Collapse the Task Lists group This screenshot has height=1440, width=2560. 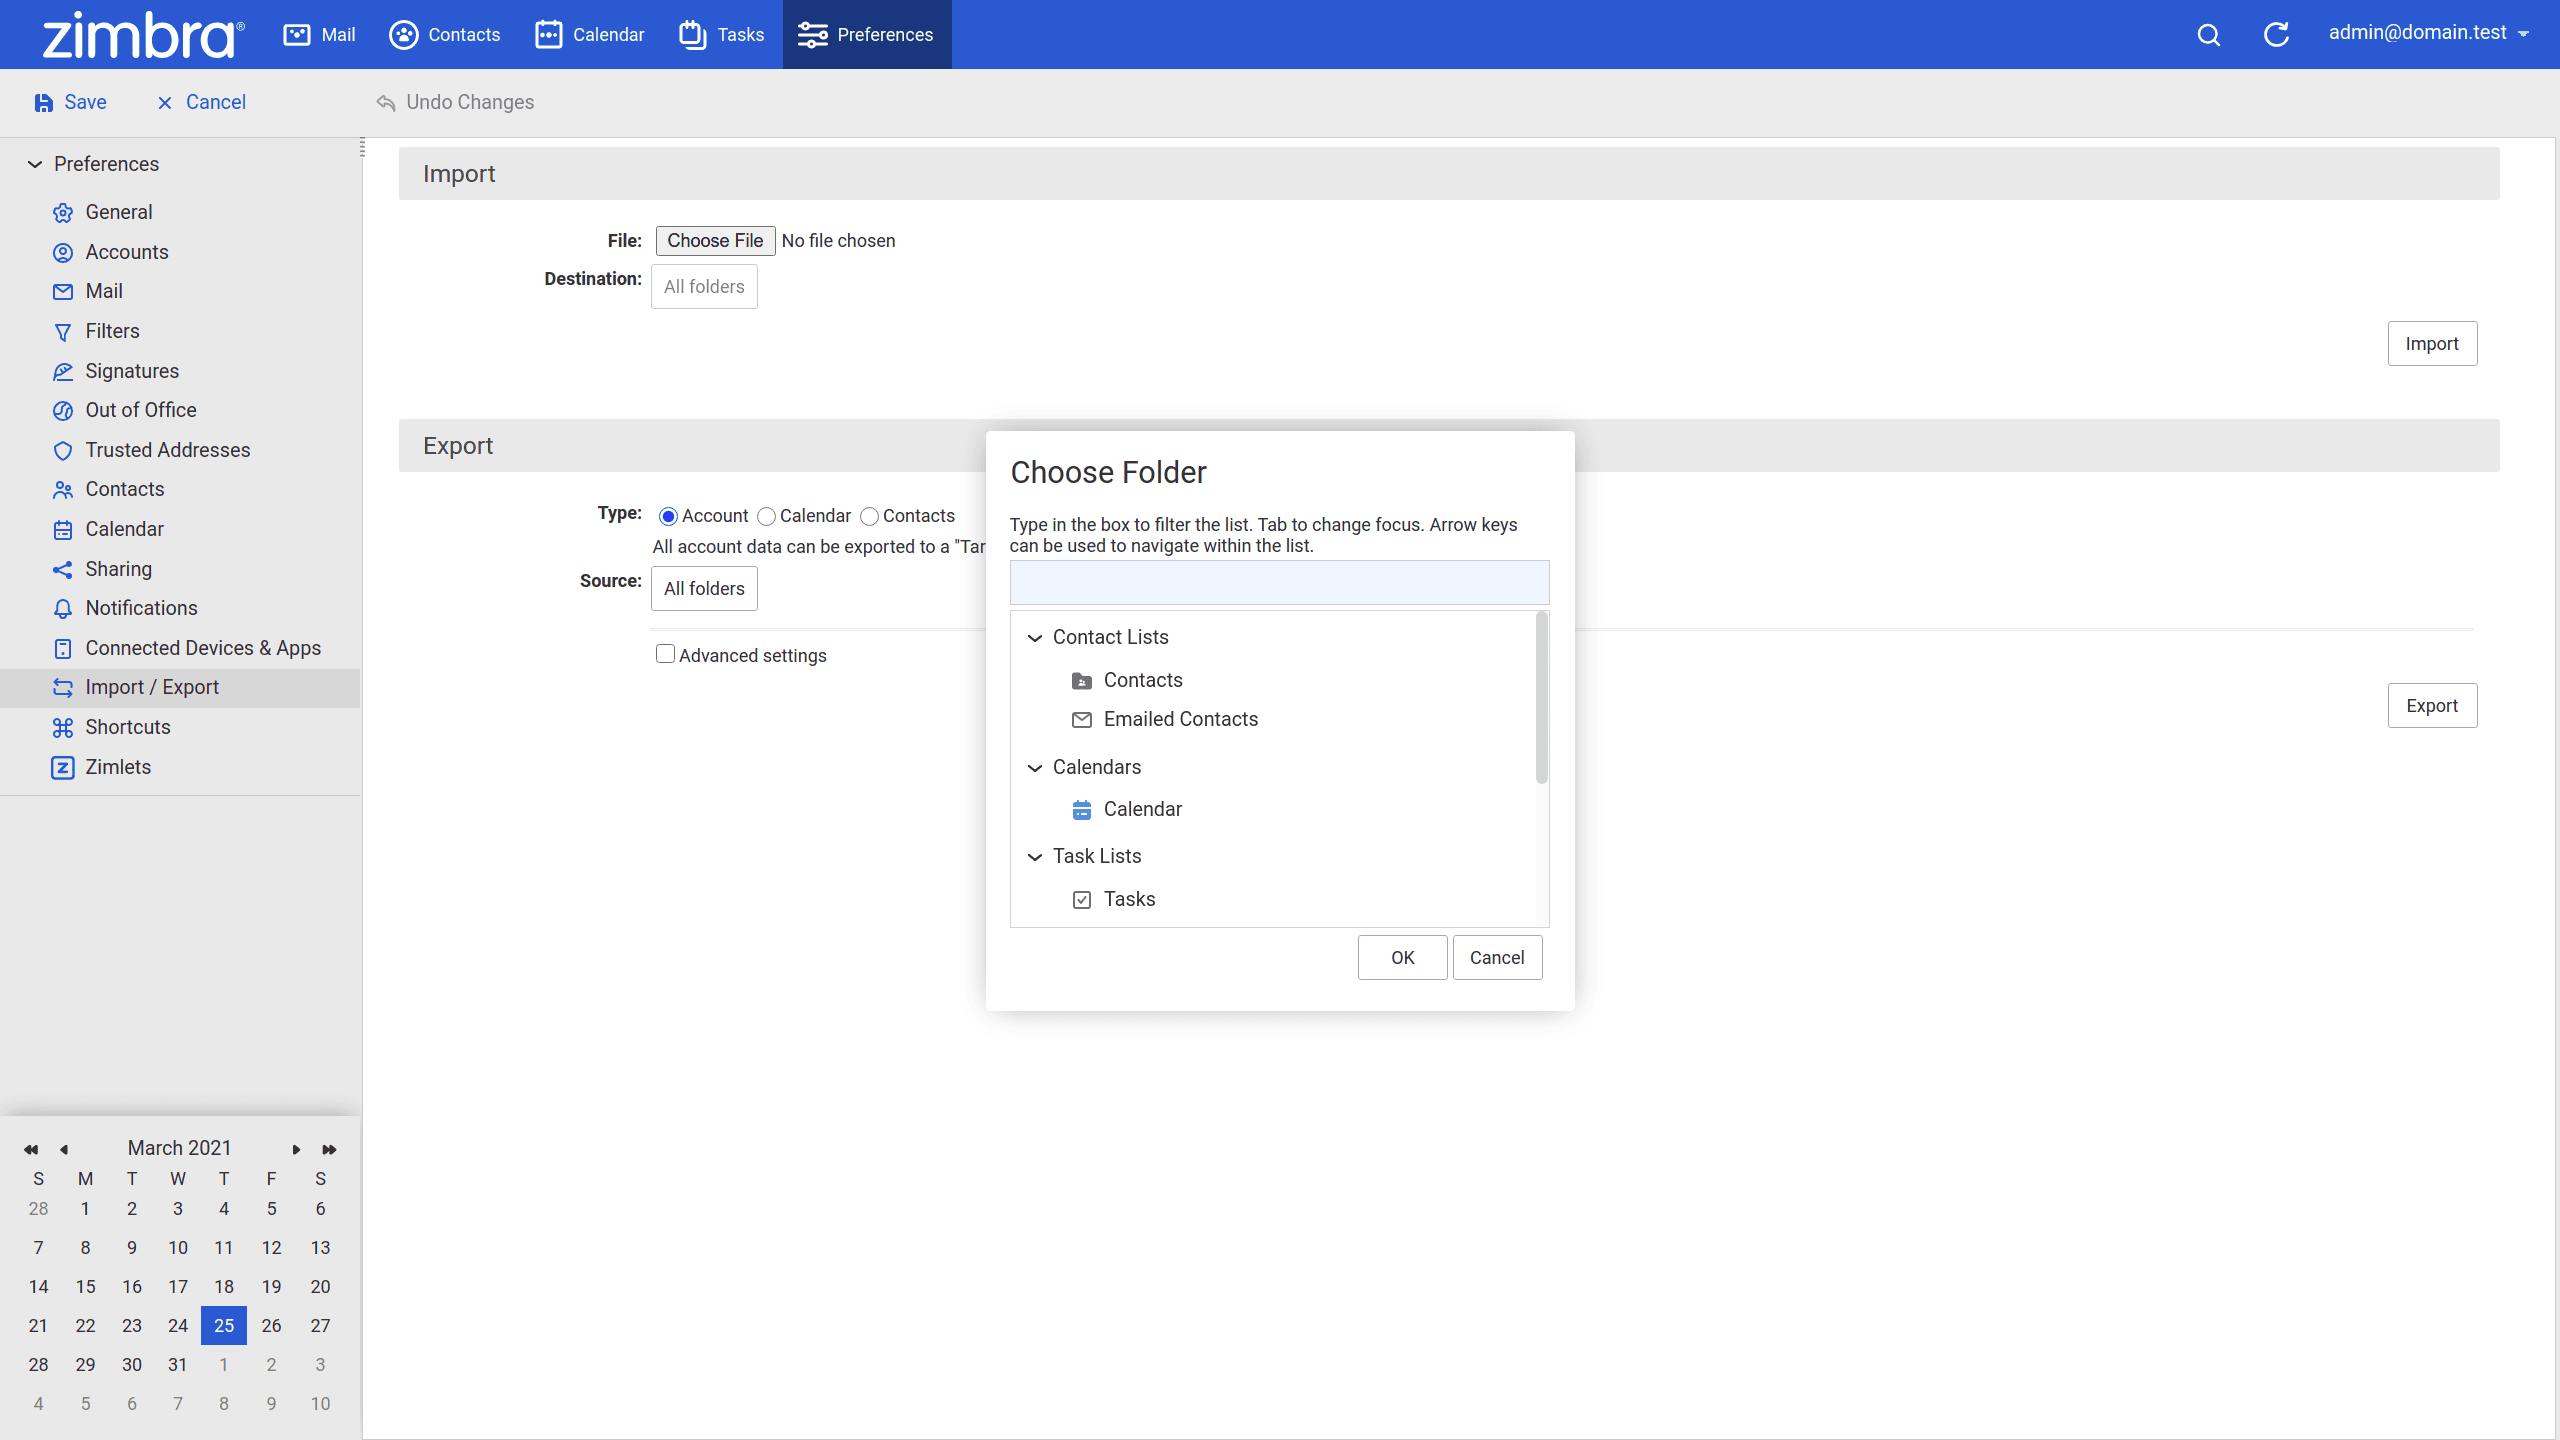(x=1035, y=857)
